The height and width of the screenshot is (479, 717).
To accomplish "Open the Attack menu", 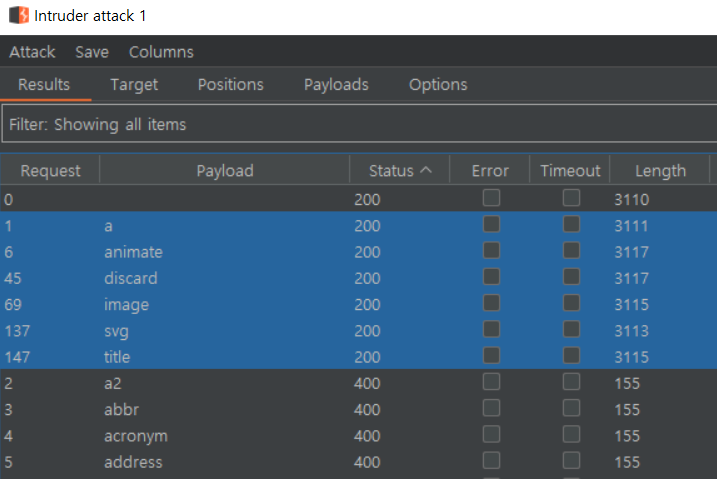I will click(32, 52).
